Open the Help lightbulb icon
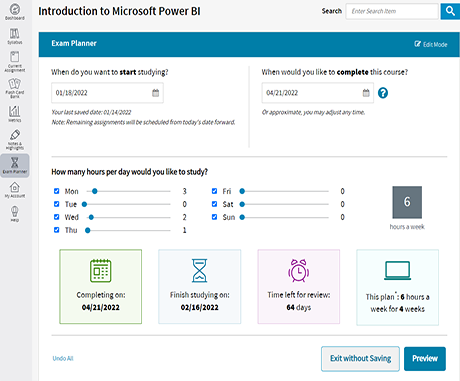This screenshot has height=381, width=460. [15, 214]
